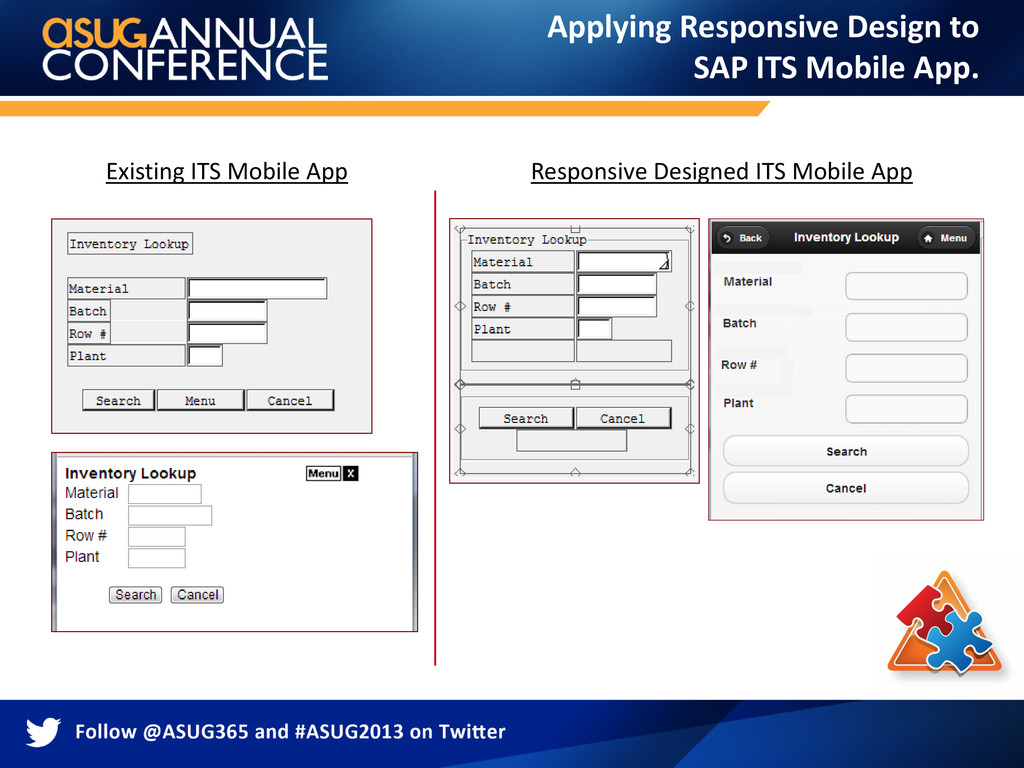Tap the wide Search button in responsive app

(x=846, y=451)
